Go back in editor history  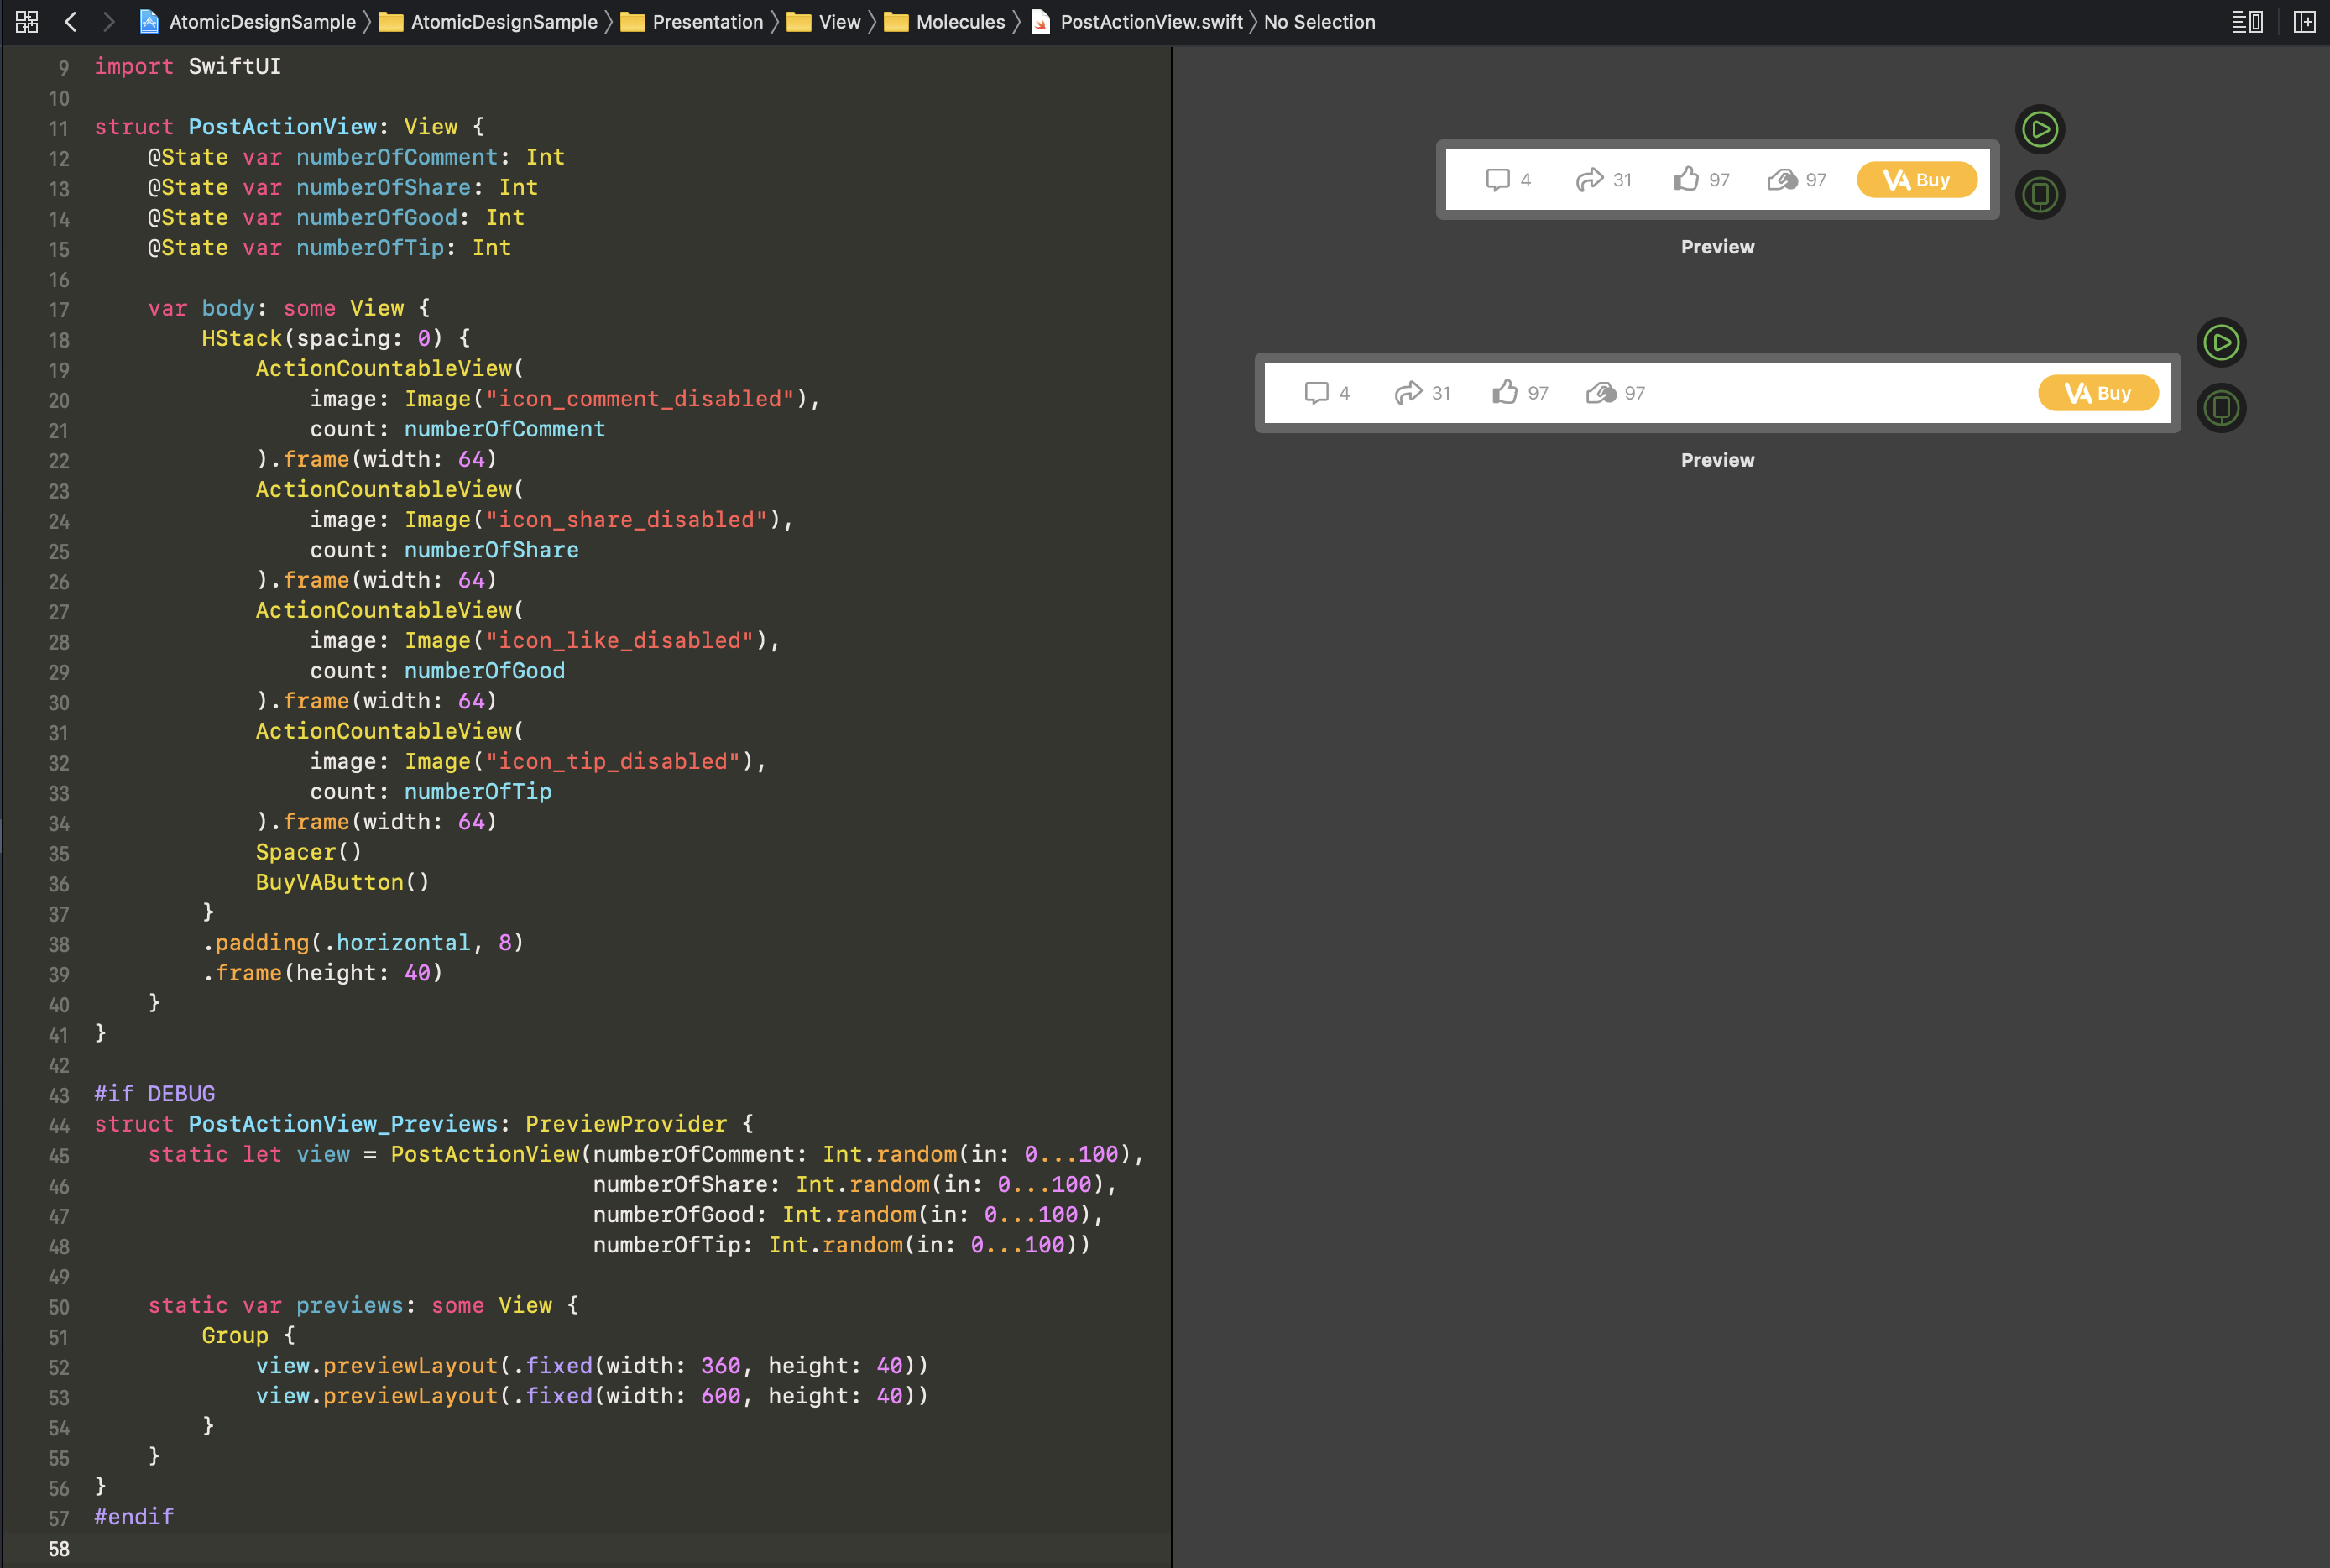click(70, 21)
